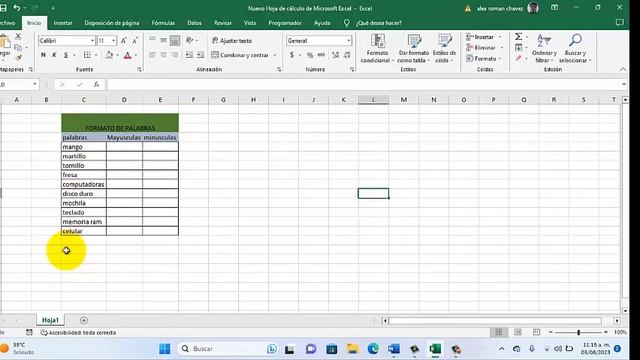
Task: Add a new sheet with plus icon
Action: 84,320
